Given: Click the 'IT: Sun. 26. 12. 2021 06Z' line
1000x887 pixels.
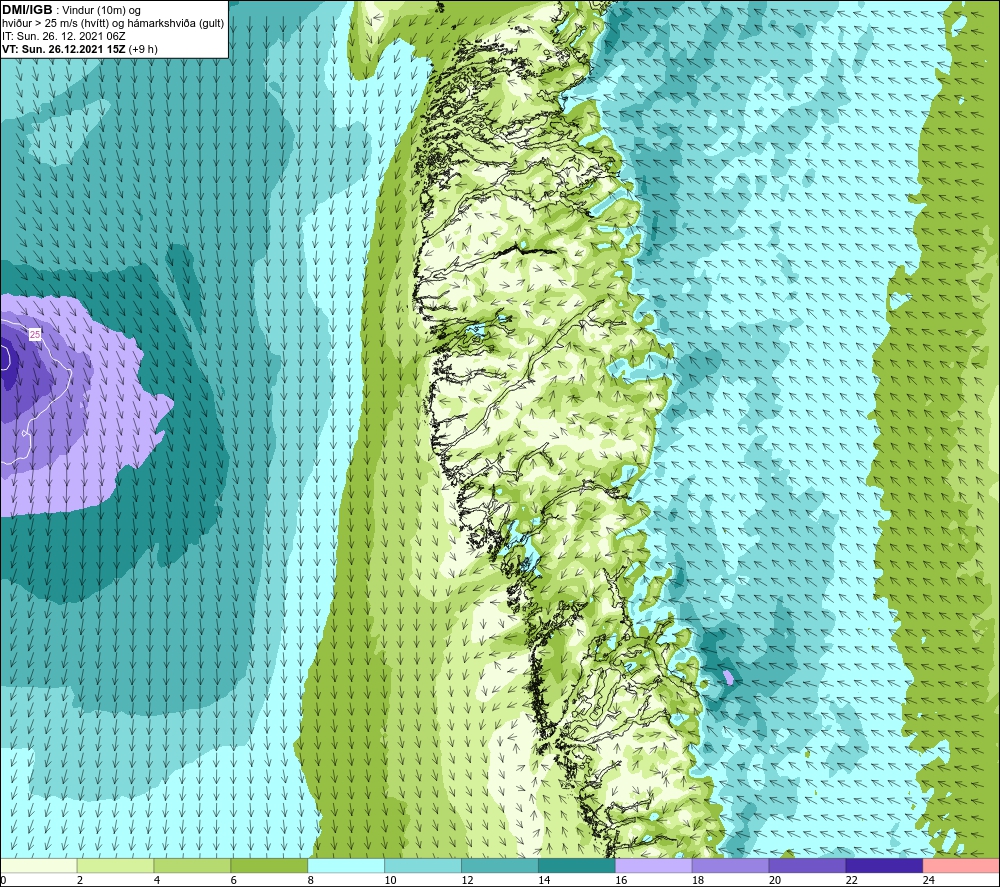Looking at the screenshot, I should [x=64, y=36].
